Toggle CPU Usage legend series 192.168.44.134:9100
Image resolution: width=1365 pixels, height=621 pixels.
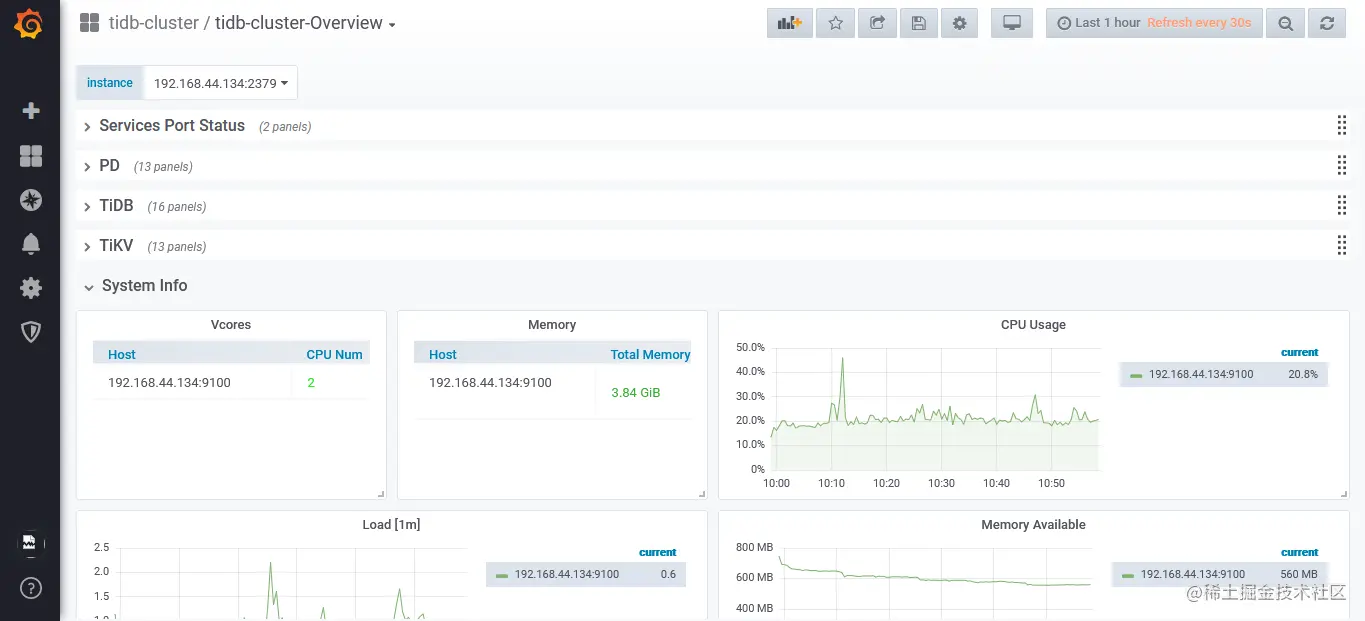pos(1201,374)
